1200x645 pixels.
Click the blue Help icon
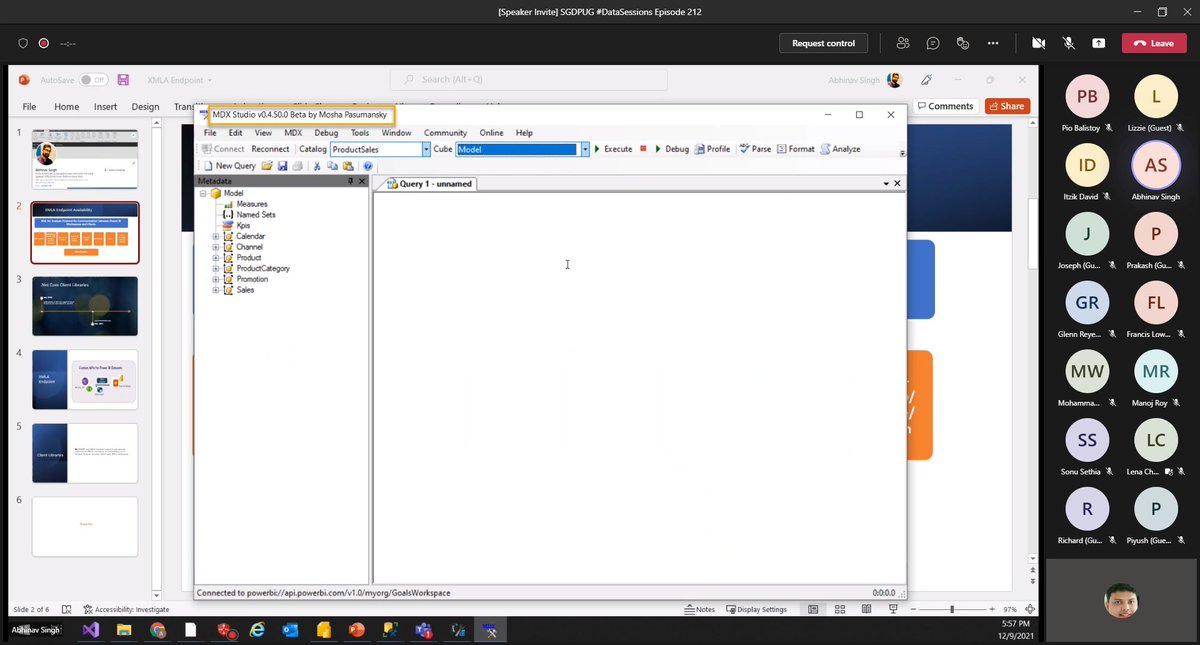[368, 166]
